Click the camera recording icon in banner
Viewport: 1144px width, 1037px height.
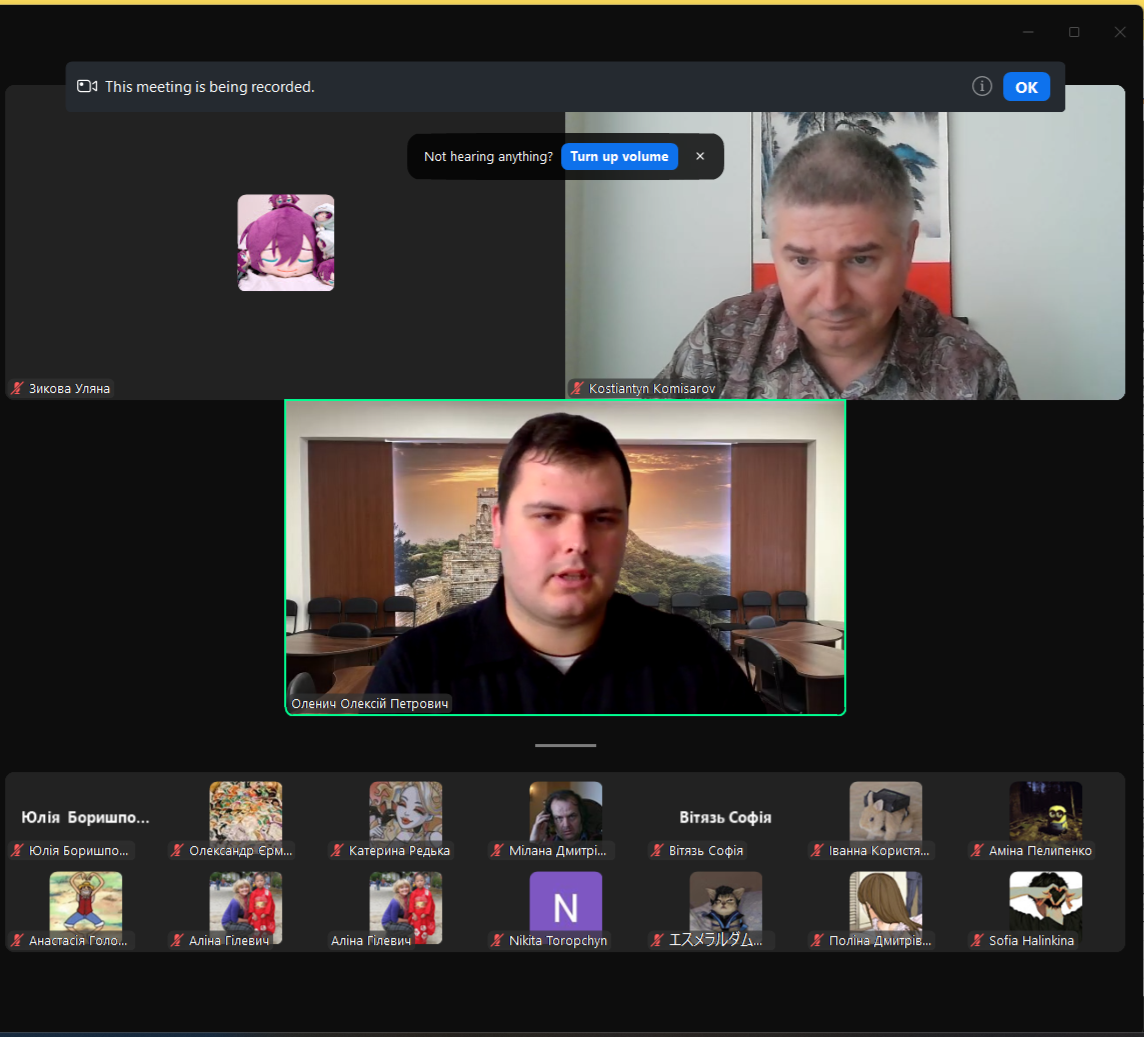coord(87,87)
